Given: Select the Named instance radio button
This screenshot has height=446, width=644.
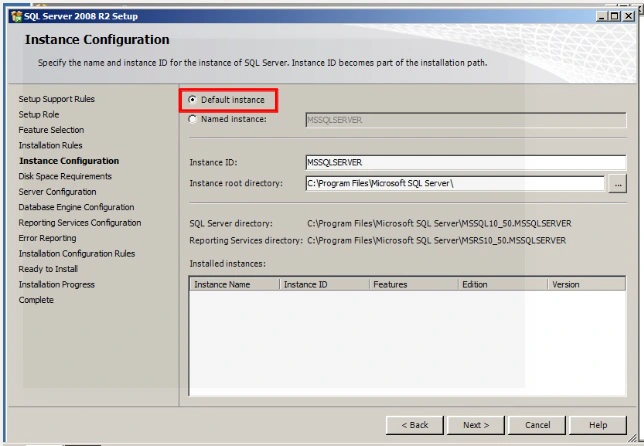Looking at the screenshot, I should (194, 120).
